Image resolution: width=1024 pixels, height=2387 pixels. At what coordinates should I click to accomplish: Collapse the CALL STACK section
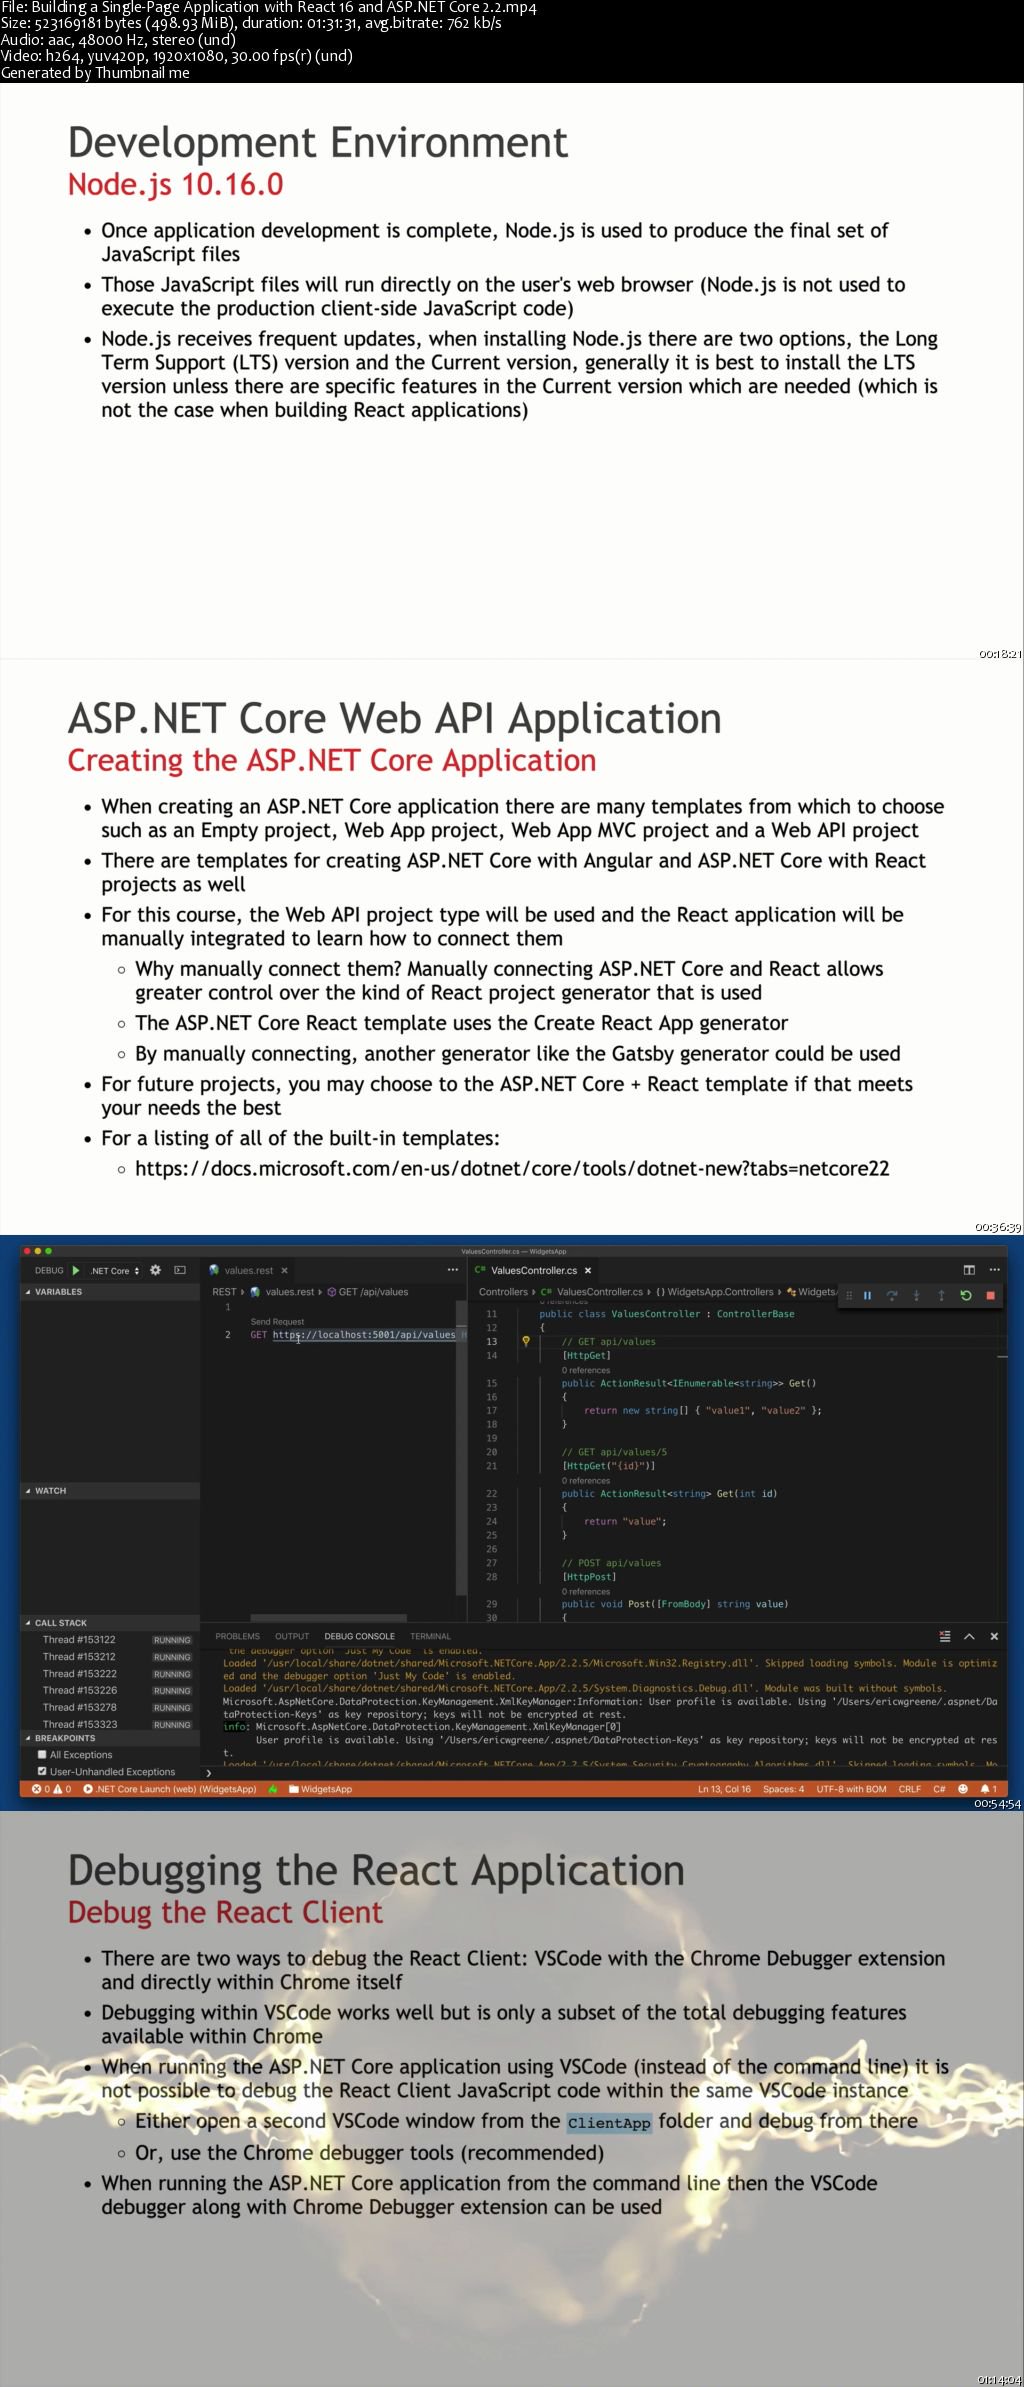pos(110,1622)
